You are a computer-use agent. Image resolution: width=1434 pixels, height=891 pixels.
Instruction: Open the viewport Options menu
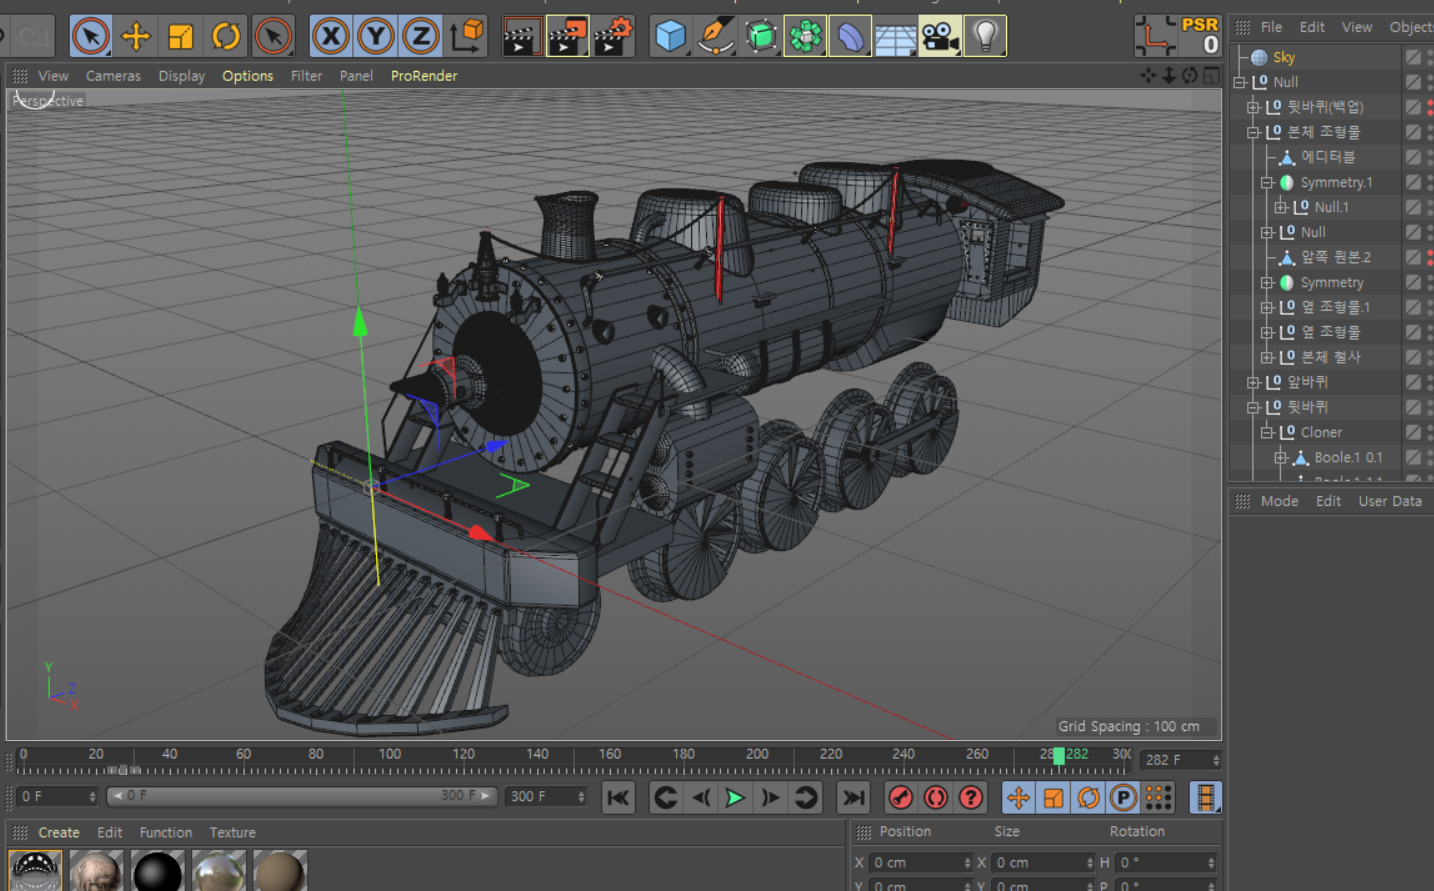[247, 76]
